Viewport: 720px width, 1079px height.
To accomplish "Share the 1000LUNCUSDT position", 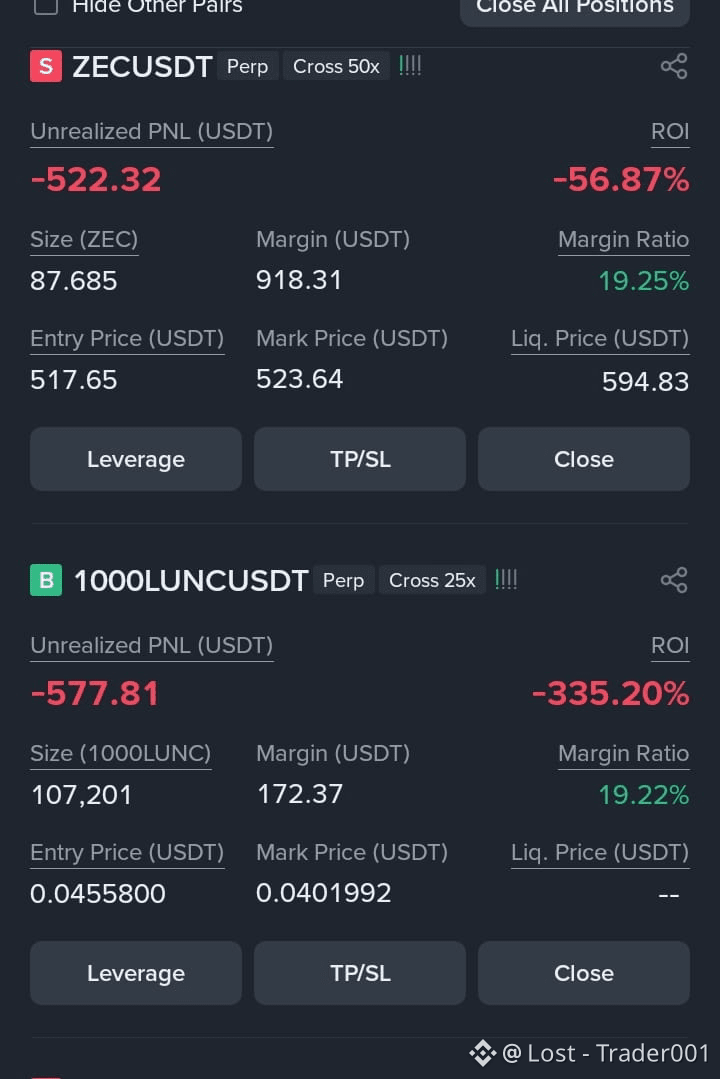I will pos(674,580).
